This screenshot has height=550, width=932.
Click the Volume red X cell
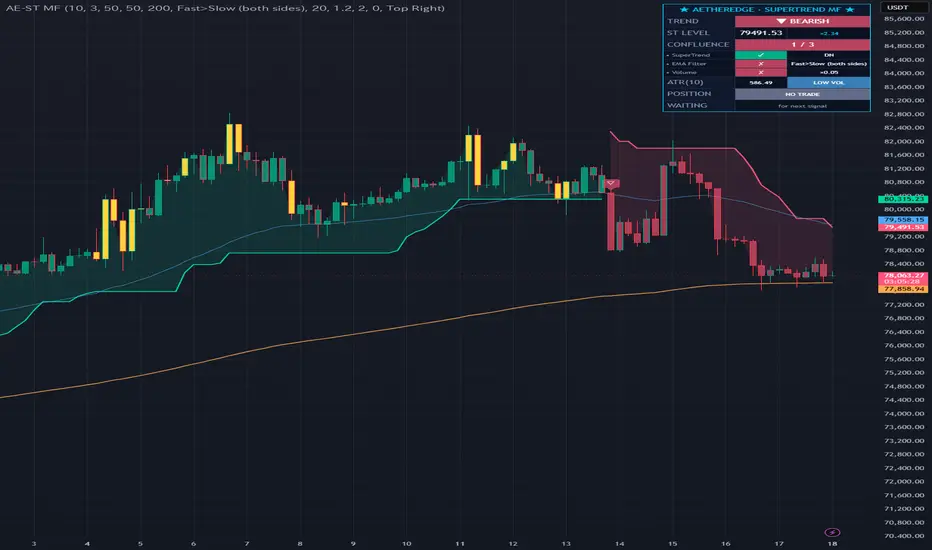click(761, 73)
